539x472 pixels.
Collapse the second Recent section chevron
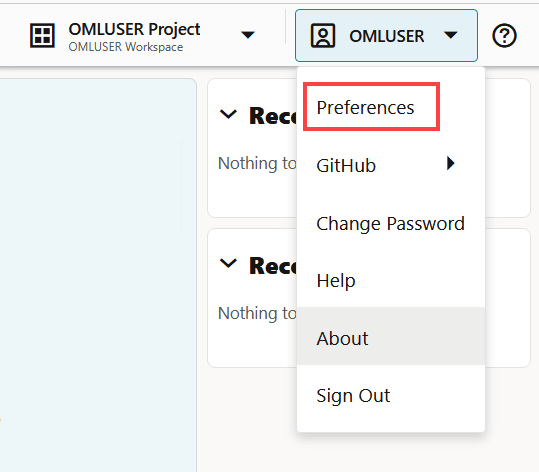coord(228,264)
